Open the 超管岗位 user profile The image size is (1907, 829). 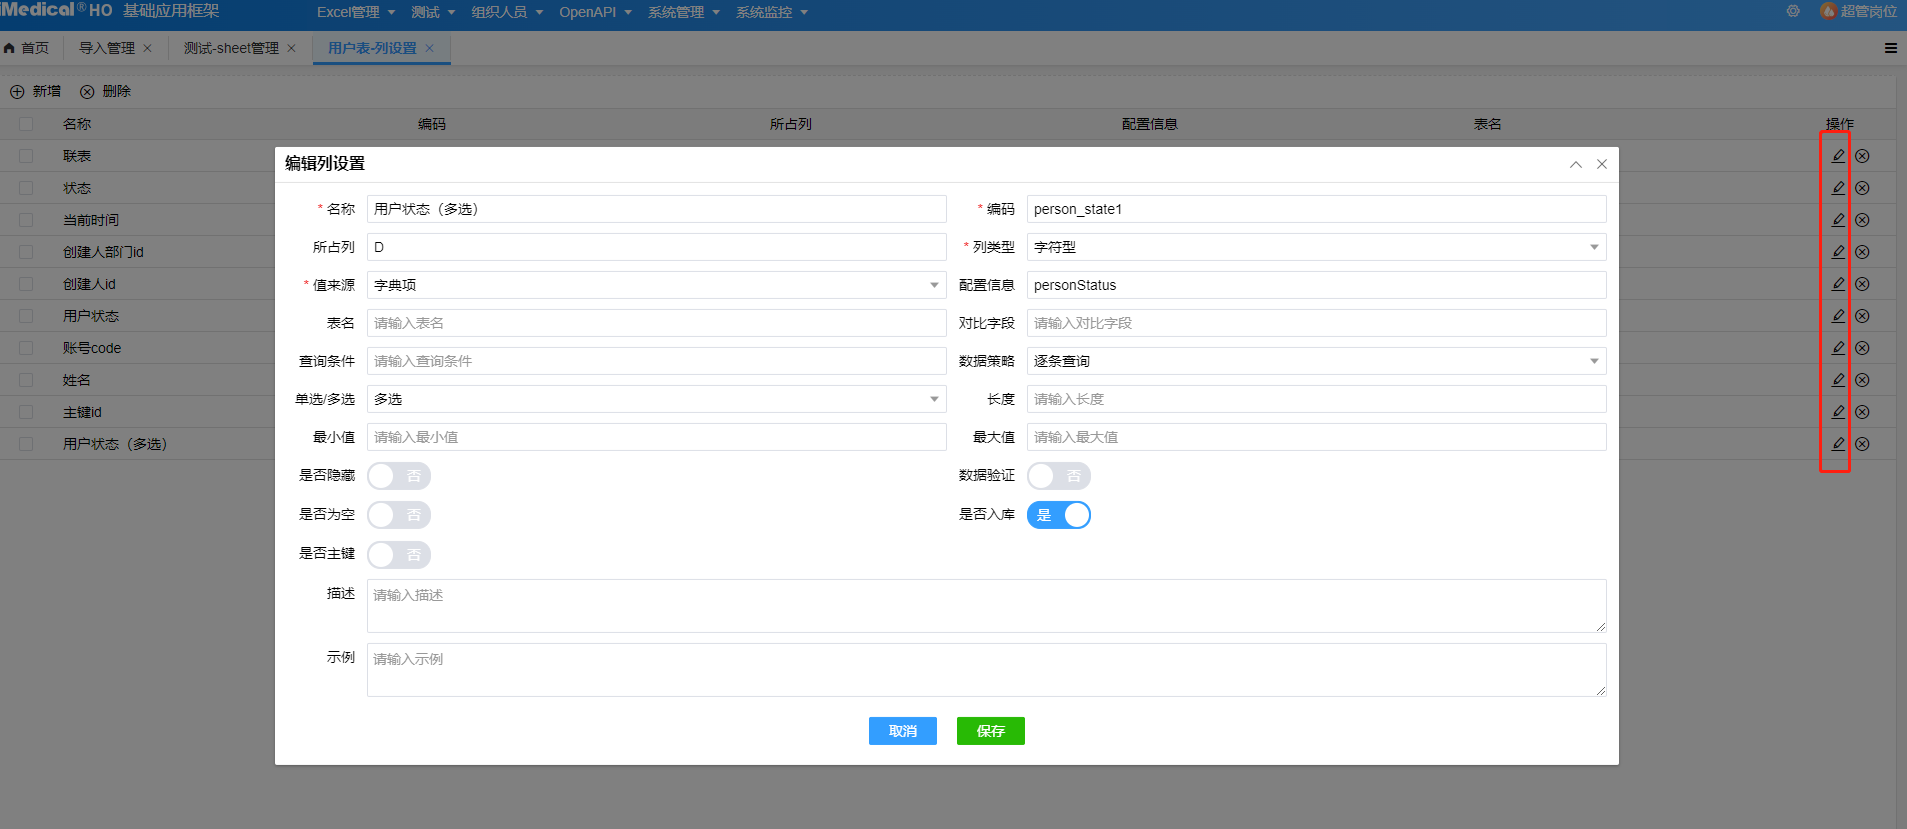coord(1858,11)
